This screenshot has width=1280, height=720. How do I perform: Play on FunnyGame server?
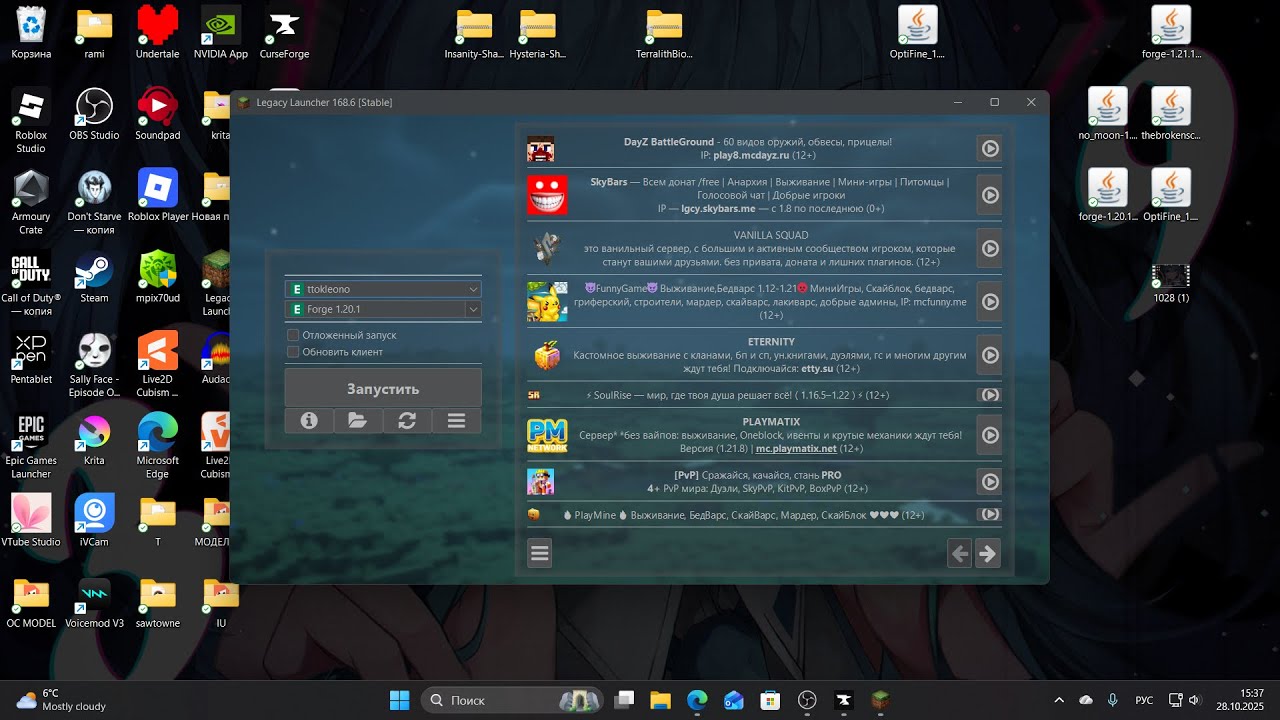pyautogui.click(x=989, y=301)
